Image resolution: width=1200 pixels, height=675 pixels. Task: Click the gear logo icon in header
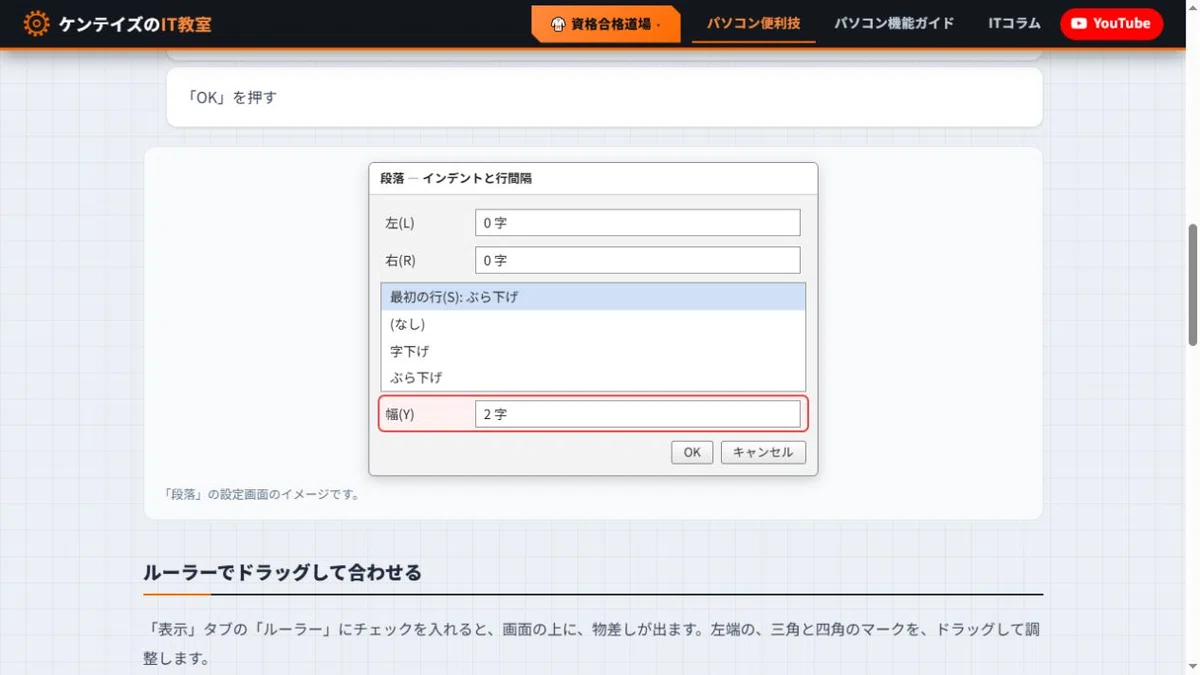(36, 24)
